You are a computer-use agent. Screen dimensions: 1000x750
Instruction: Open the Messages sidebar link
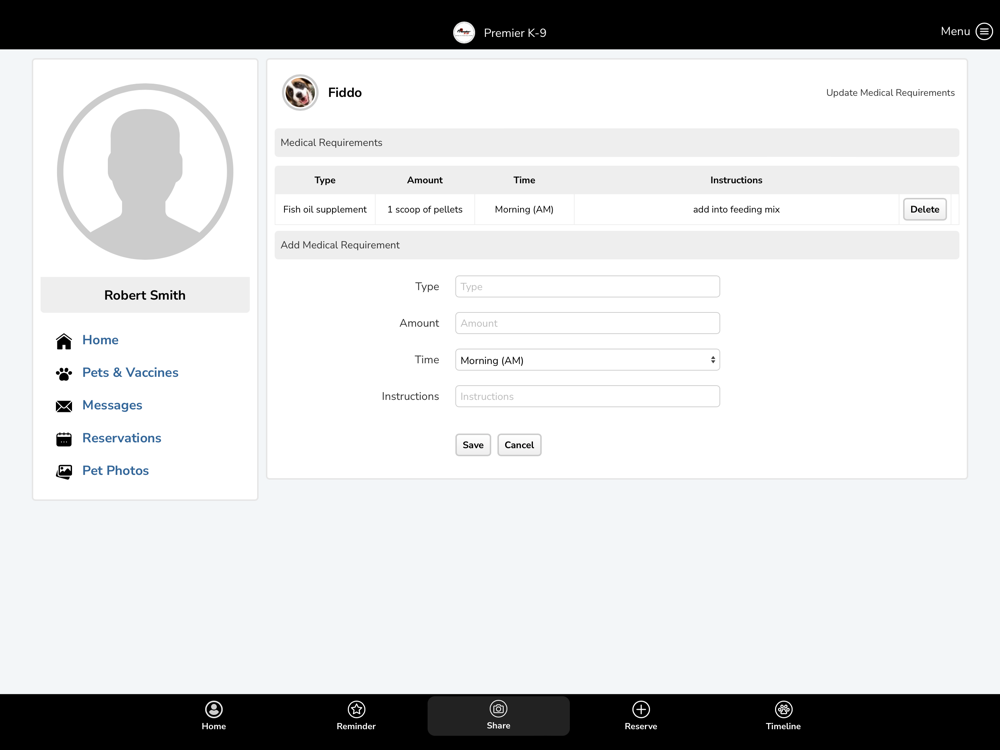click(x=112, y=406)
